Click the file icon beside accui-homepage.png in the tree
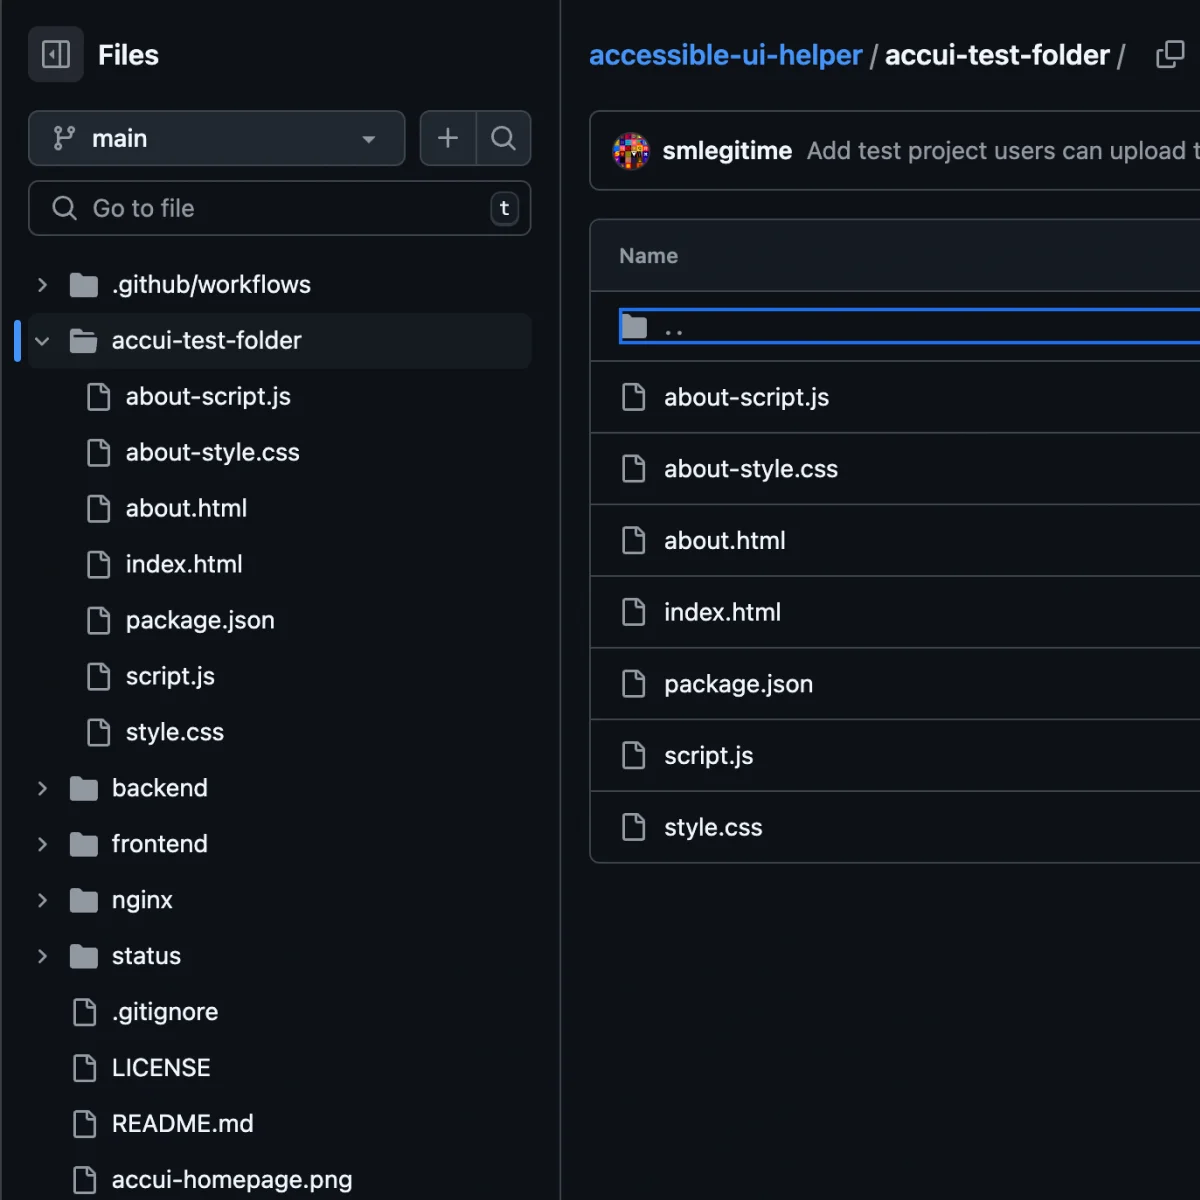Viewport: 1200px width, 1200px height. point(85,1180)
